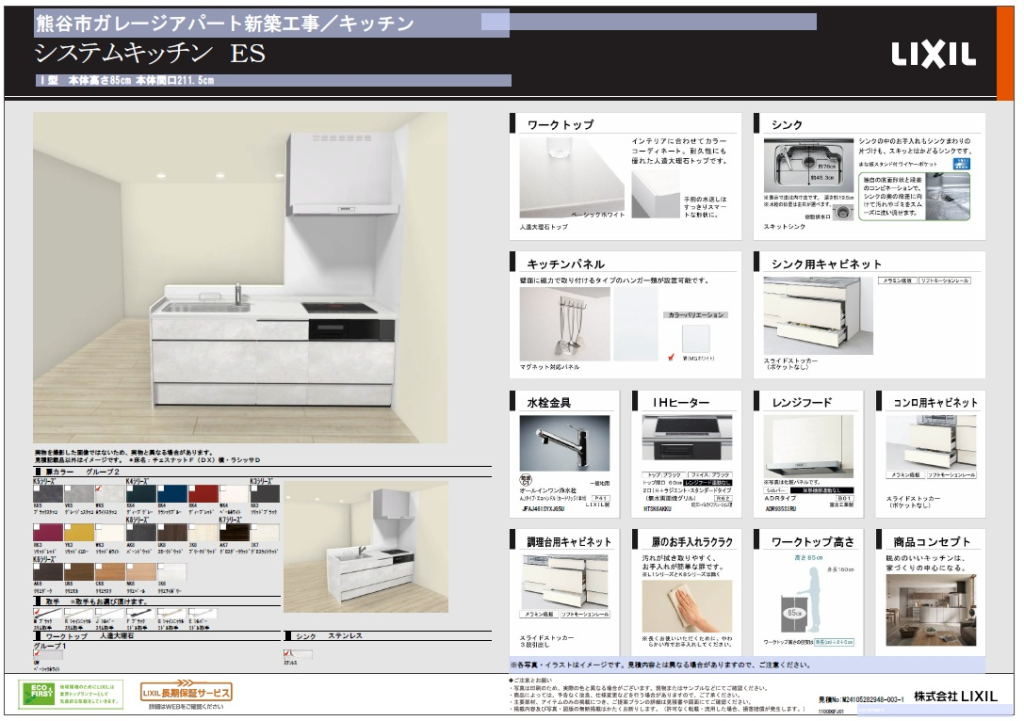
Task: Click the カラーバリエーション label
Action: 696,315
